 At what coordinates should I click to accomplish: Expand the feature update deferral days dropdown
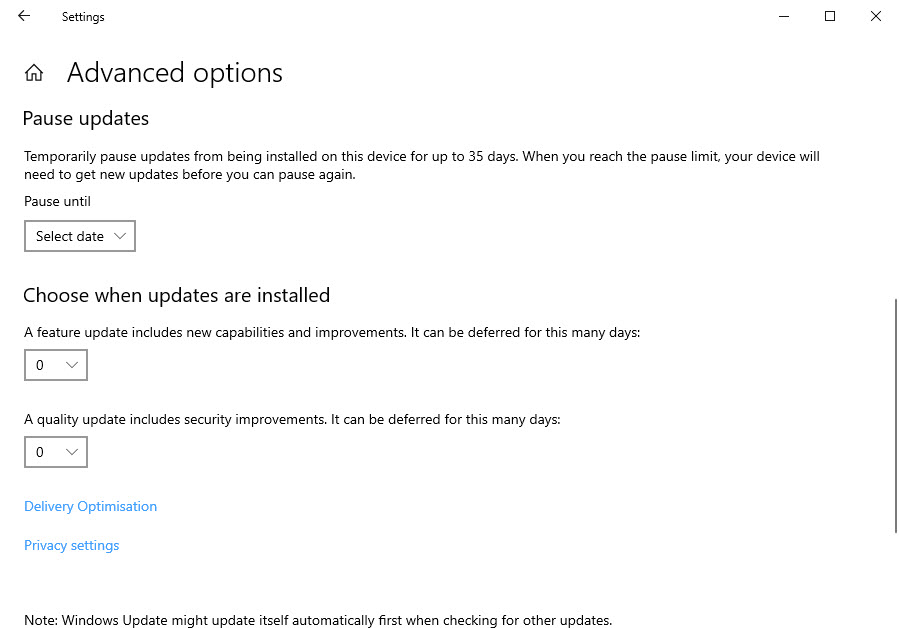click(56, 365)
